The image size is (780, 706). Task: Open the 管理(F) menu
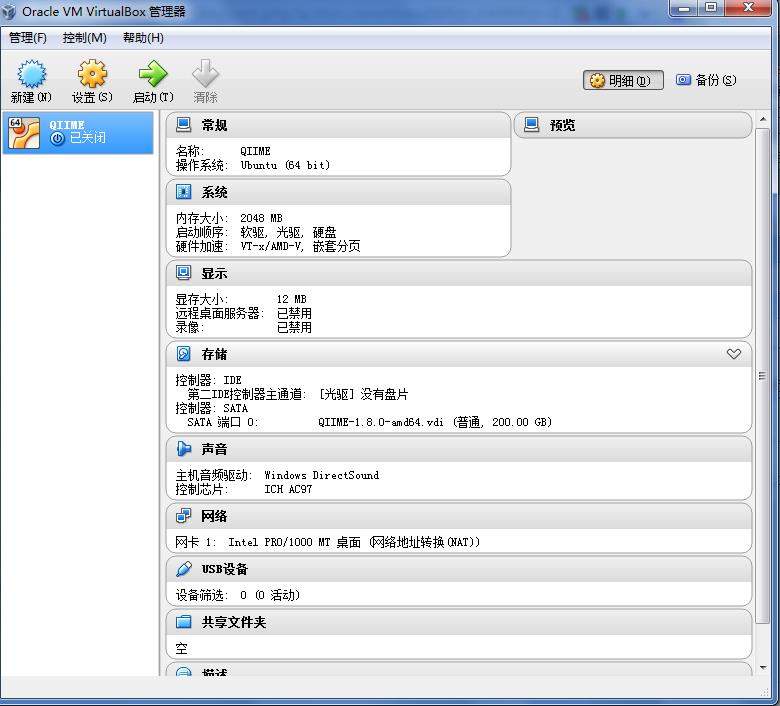(28, 38)
